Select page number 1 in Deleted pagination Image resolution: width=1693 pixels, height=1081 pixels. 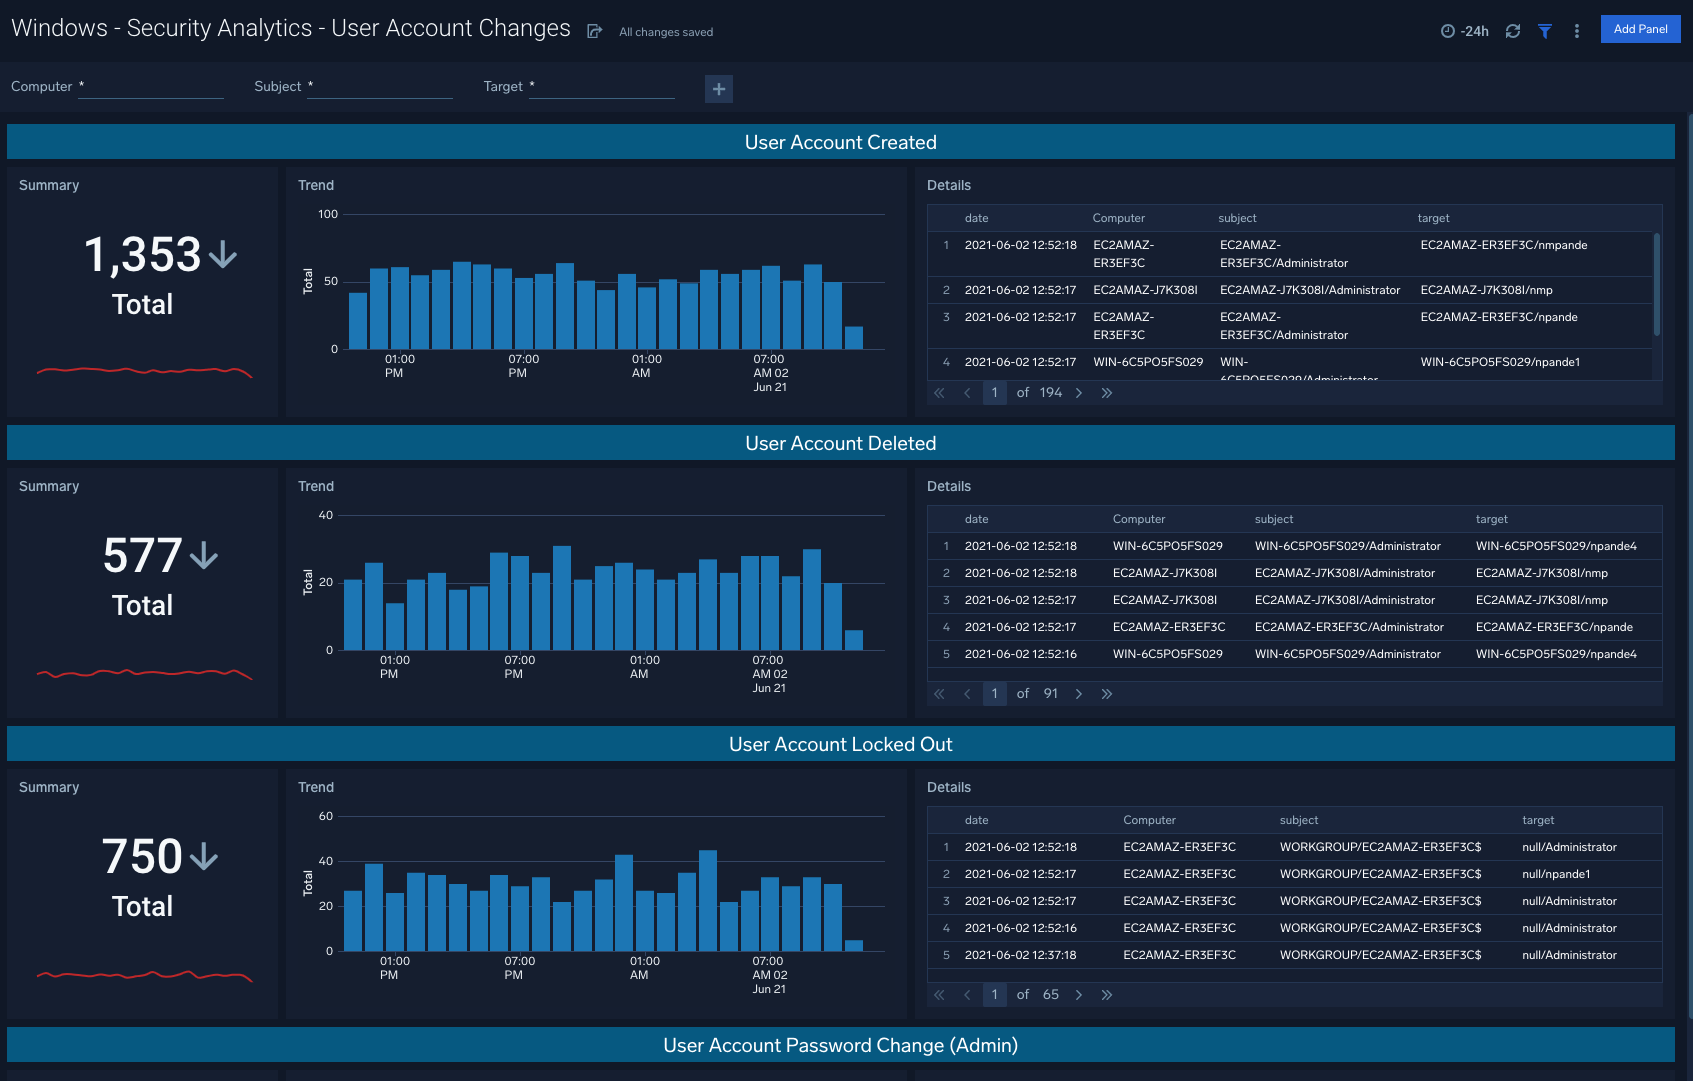(994, 693)
